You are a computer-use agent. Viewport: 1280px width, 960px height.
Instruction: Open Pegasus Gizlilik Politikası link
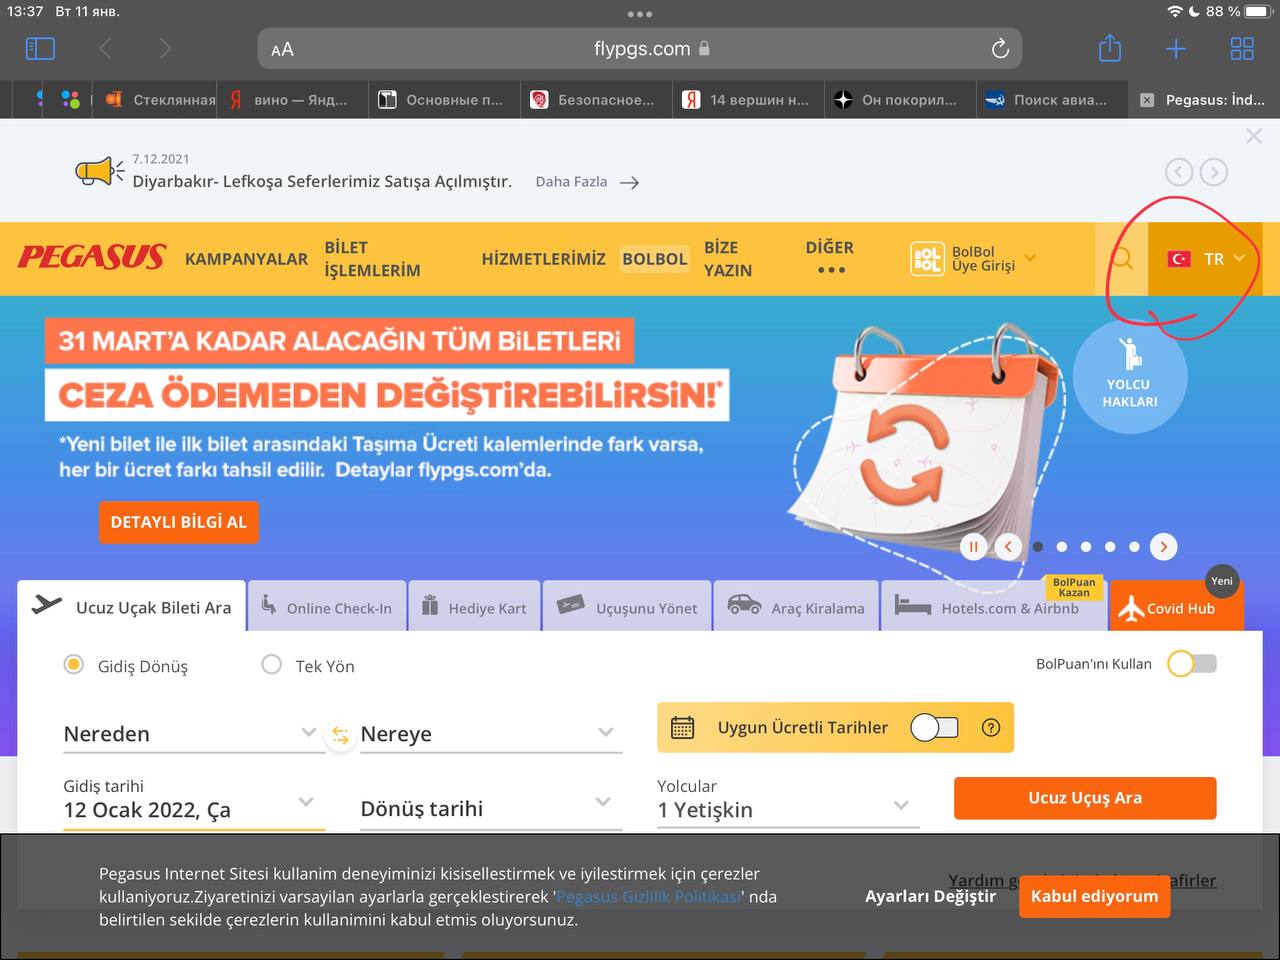pyautogui.click(x=648, y=897)
